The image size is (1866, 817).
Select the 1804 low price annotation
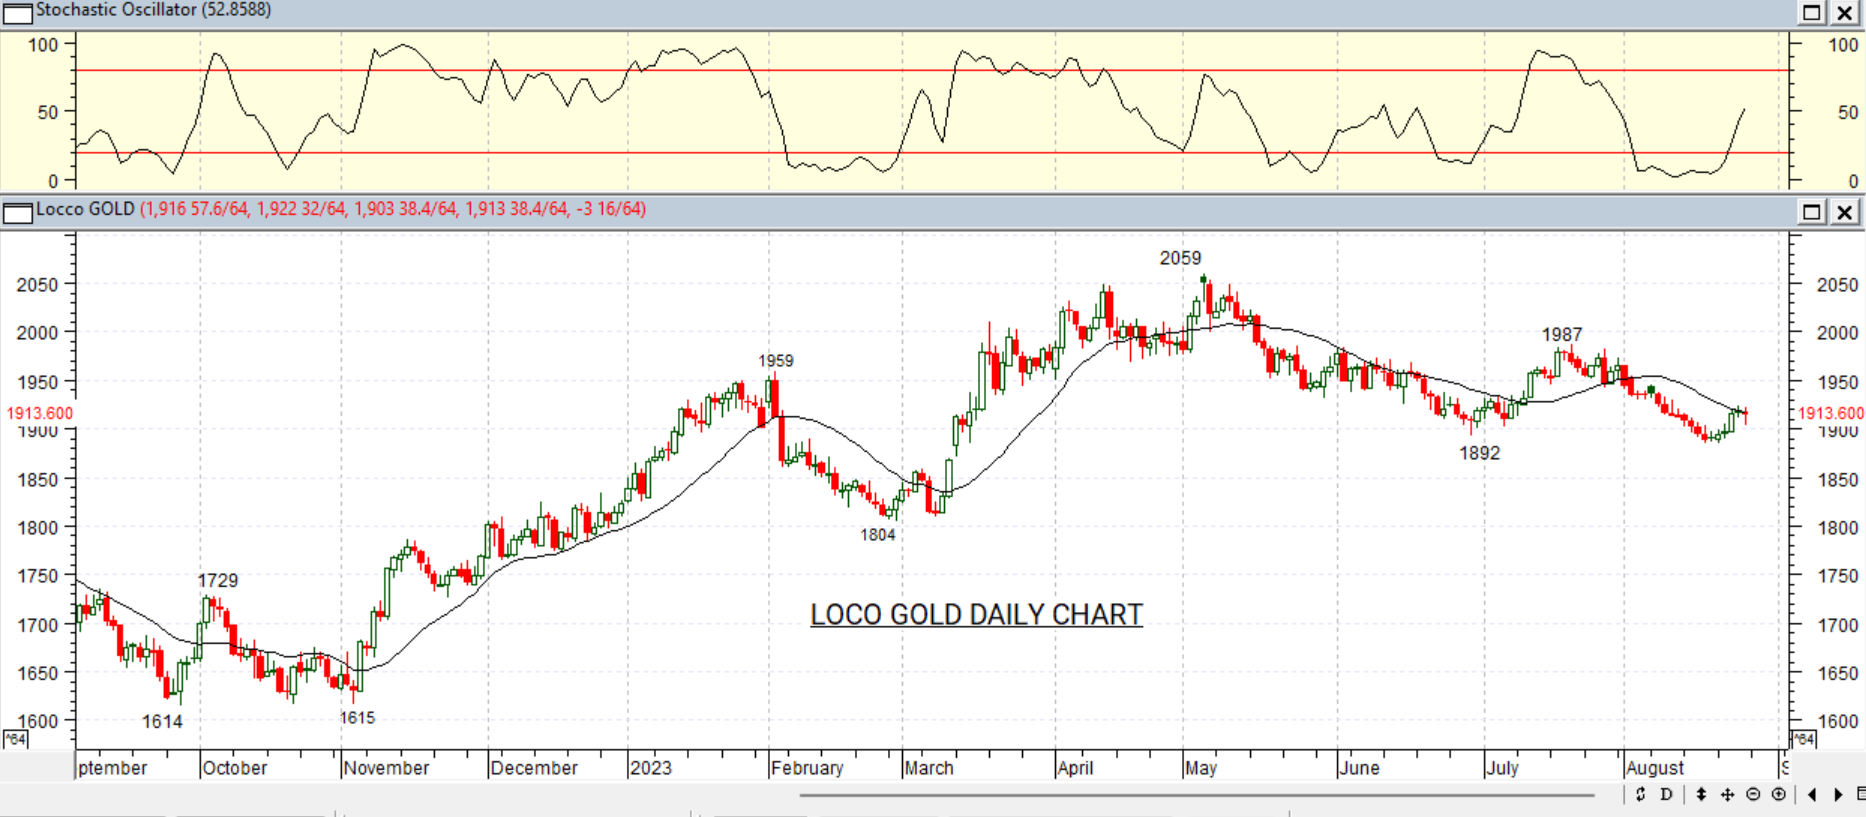877,535
